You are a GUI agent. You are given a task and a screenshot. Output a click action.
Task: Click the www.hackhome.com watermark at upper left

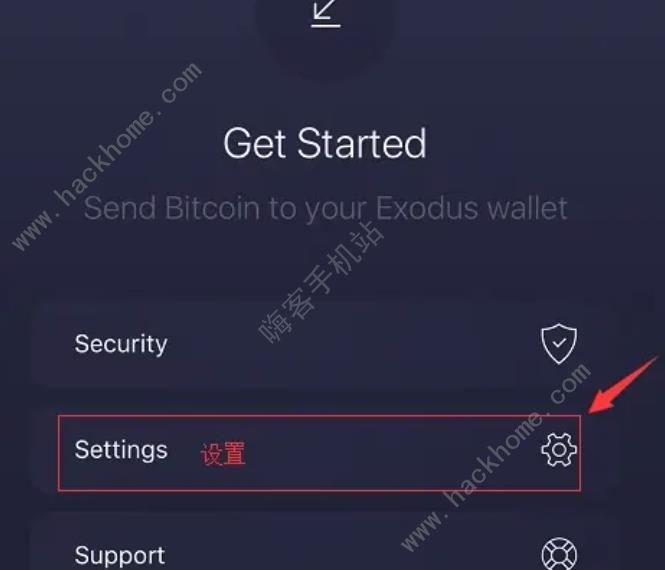pos(107,156)
